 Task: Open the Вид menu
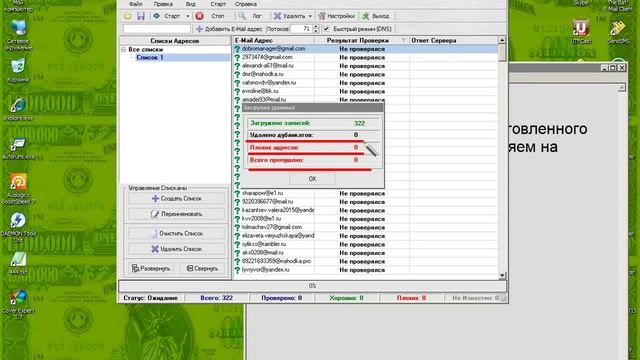click(191, 4)
